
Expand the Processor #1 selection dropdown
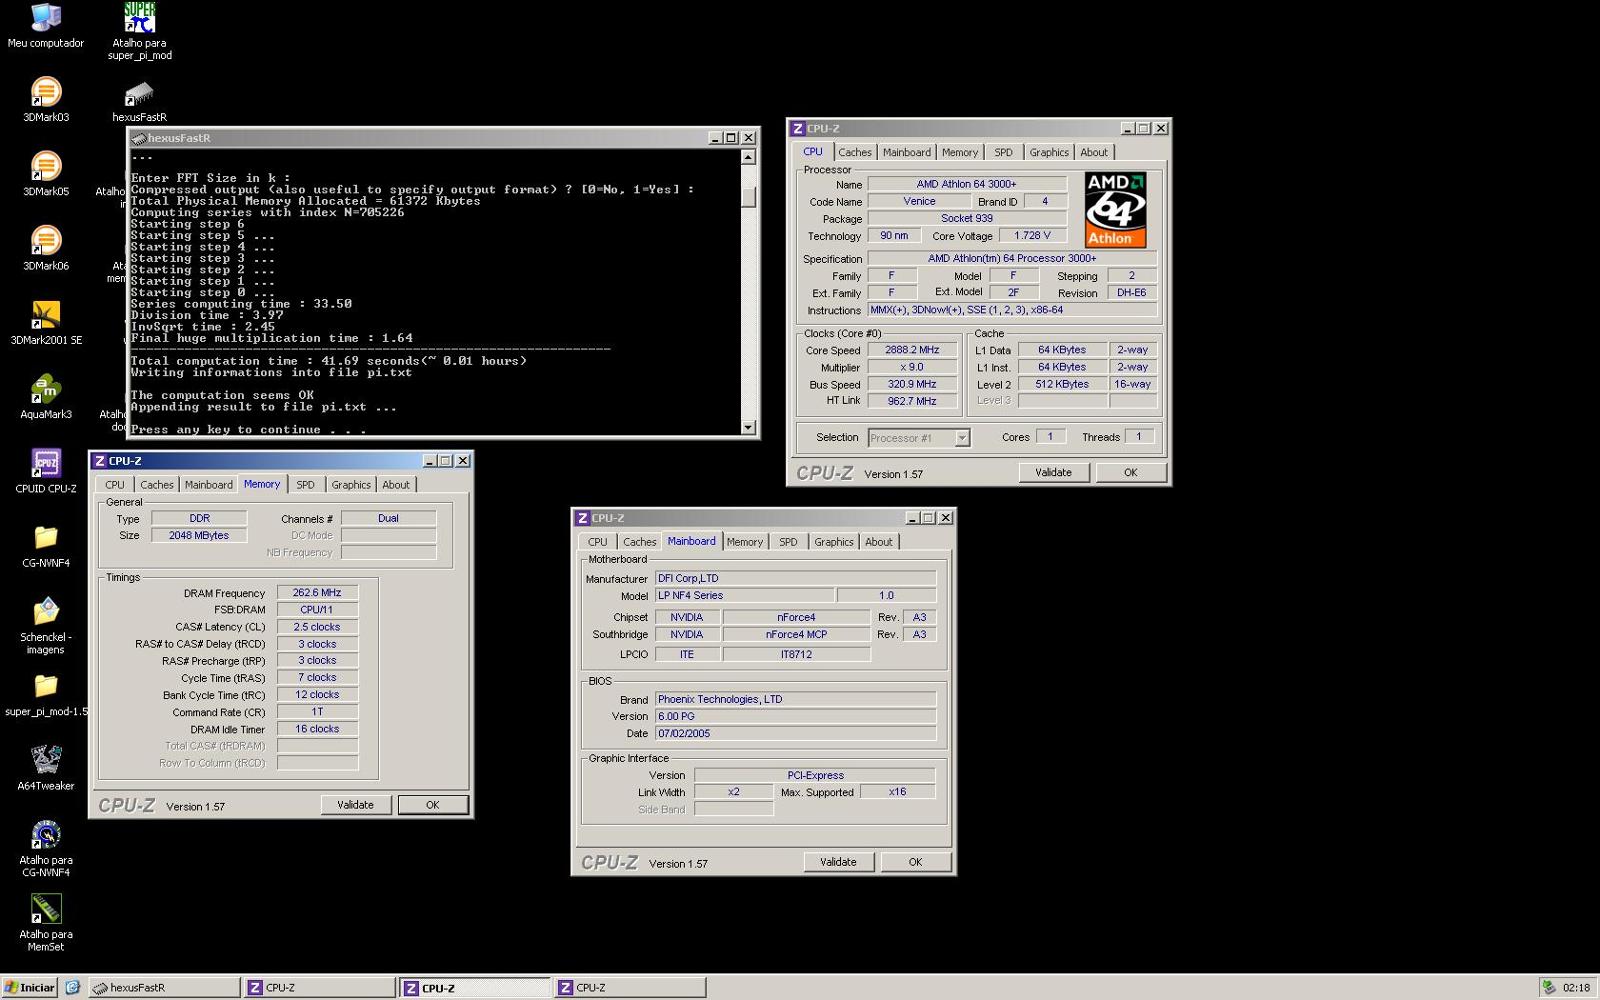tap(962, 438)
